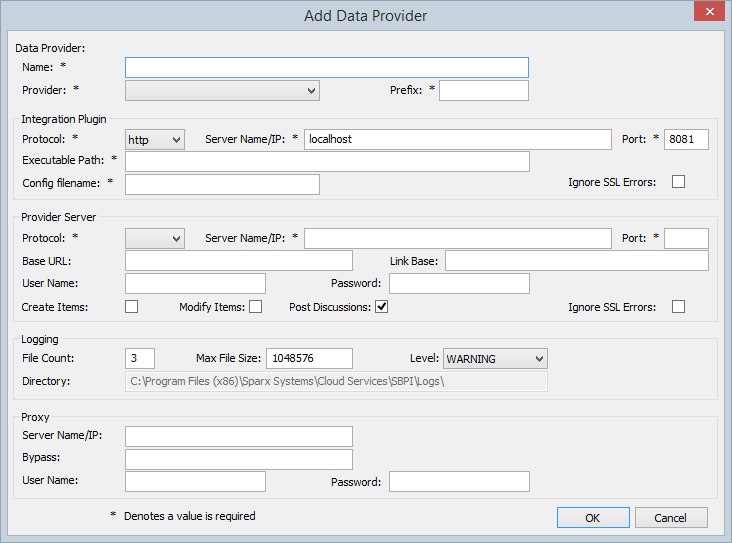Screen dimensions: 732x543
Task: Select the Proxy Bypass input field
Action: tap(239, 459)
